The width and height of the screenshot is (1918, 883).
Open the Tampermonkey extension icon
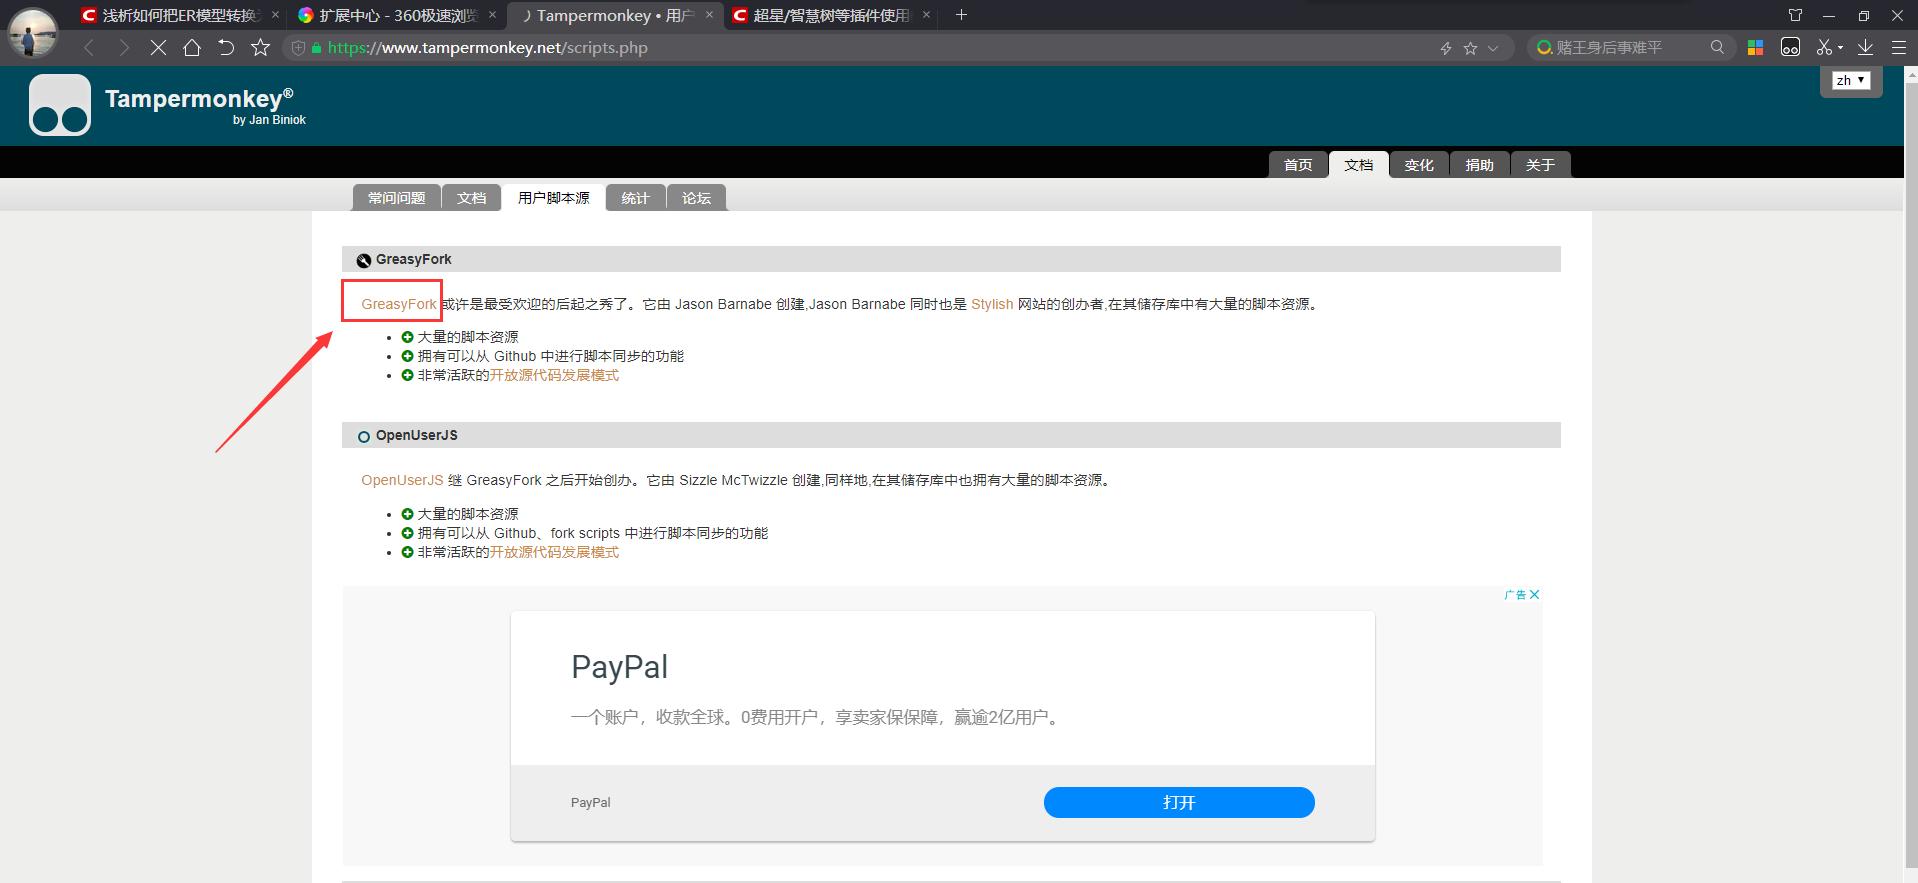tap(1790, 47)
